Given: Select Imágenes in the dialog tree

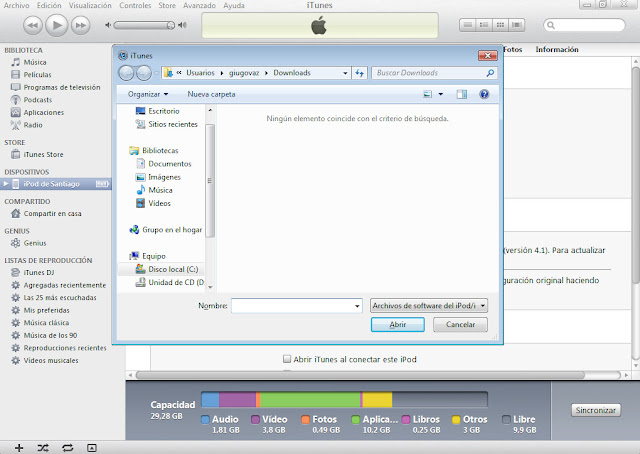Looking at the screenshot, I should coord(158,177).
